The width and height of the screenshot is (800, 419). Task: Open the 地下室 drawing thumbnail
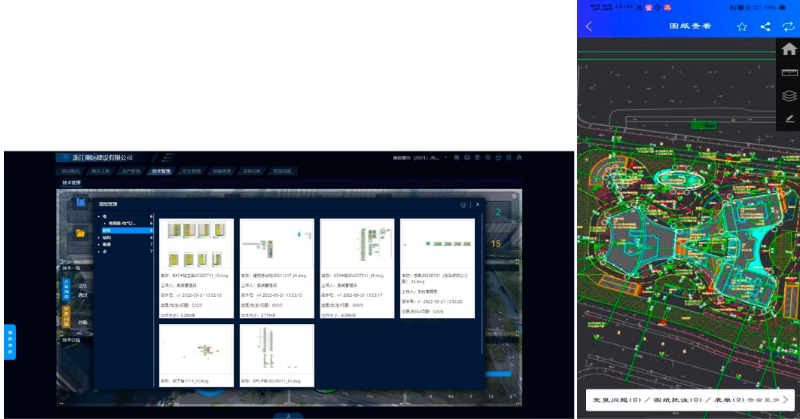pos(196,350)
